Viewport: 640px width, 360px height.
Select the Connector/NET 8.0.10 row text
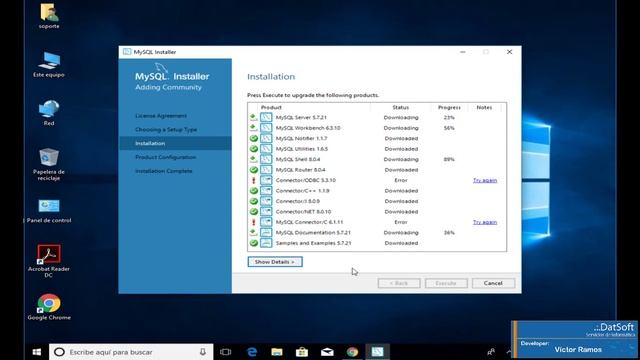(303, 211)
